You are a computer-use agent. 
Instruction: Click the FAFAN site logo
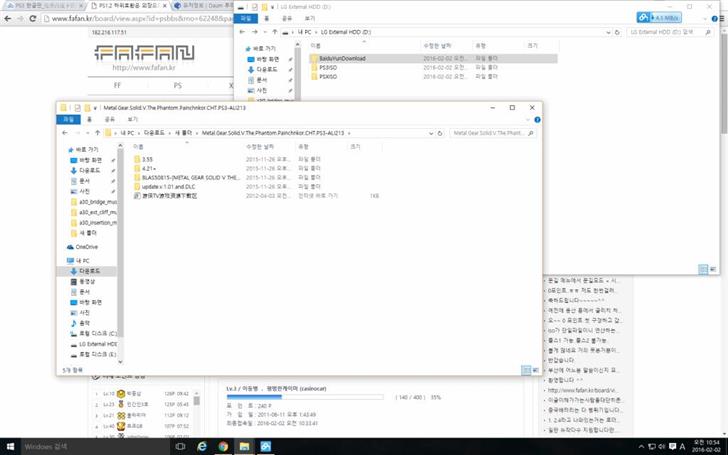[x=144, y=52]
